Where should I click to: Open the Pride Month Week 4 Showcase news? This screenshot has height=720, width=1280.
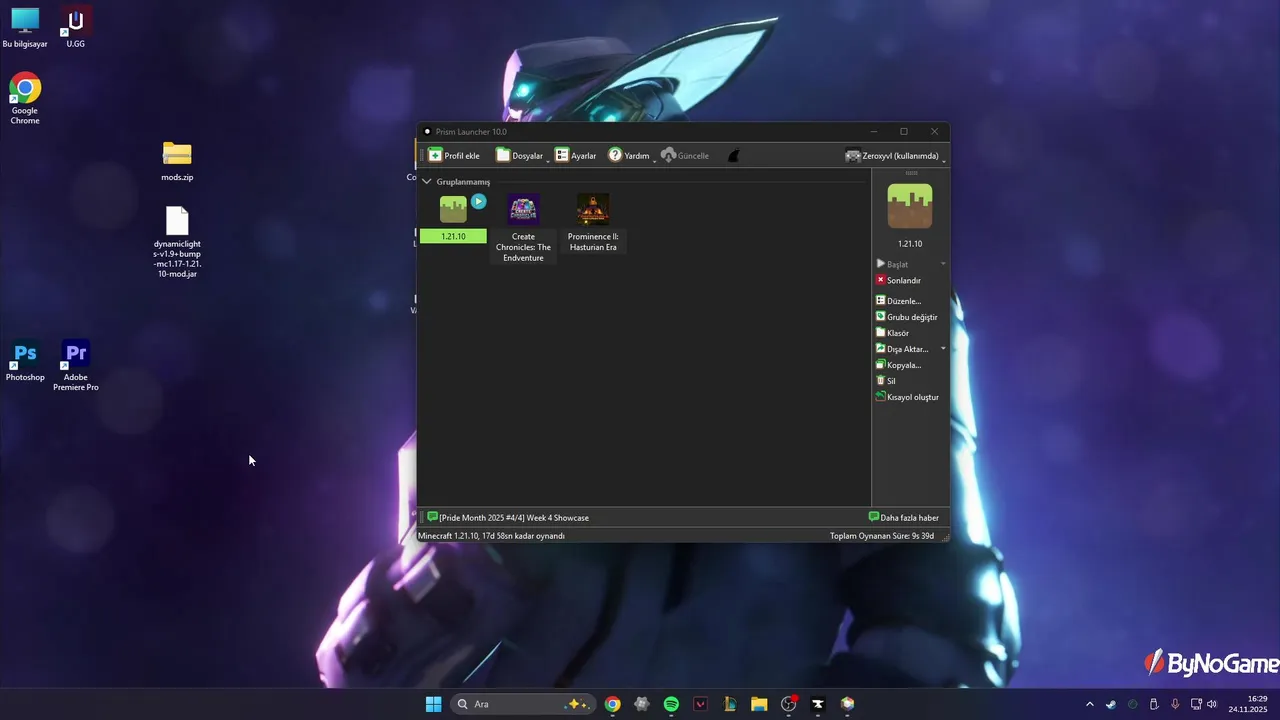[x=508, y=518]
